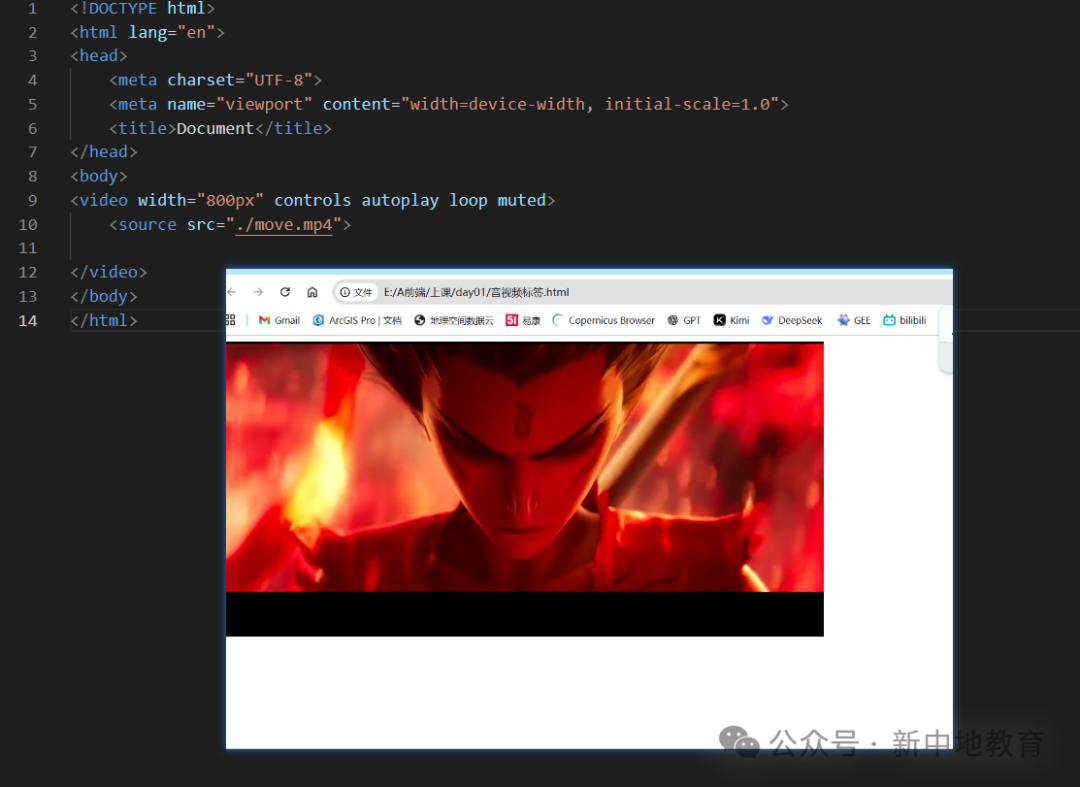This screenshot has width=1080, height=787.
Task: Open the 易康 bookmark
Action: pyautogui.click(x=523, y=320)
